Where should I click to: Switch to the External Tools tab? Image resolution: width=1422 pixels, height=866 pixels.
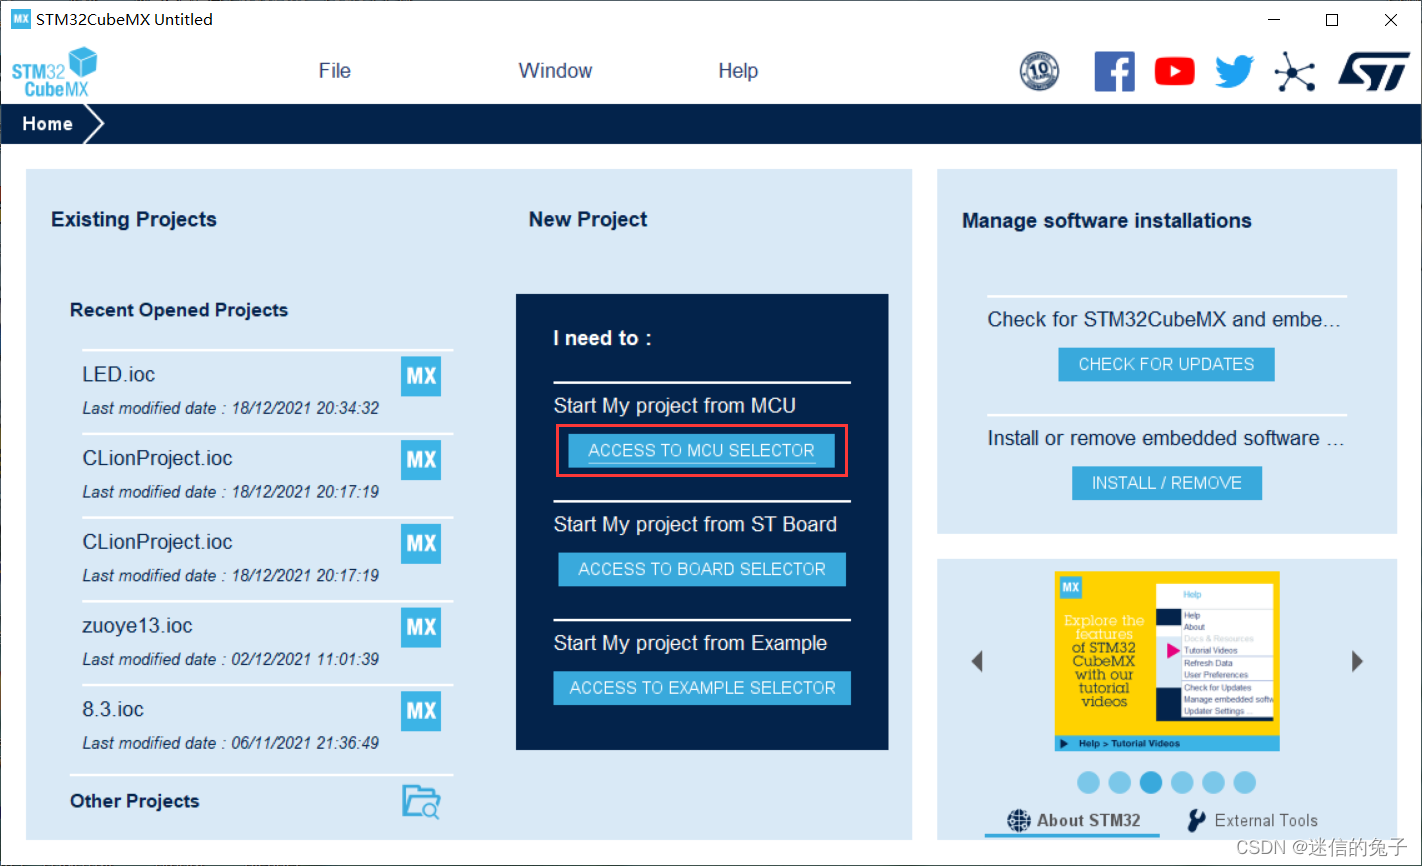pos(1252,820)
